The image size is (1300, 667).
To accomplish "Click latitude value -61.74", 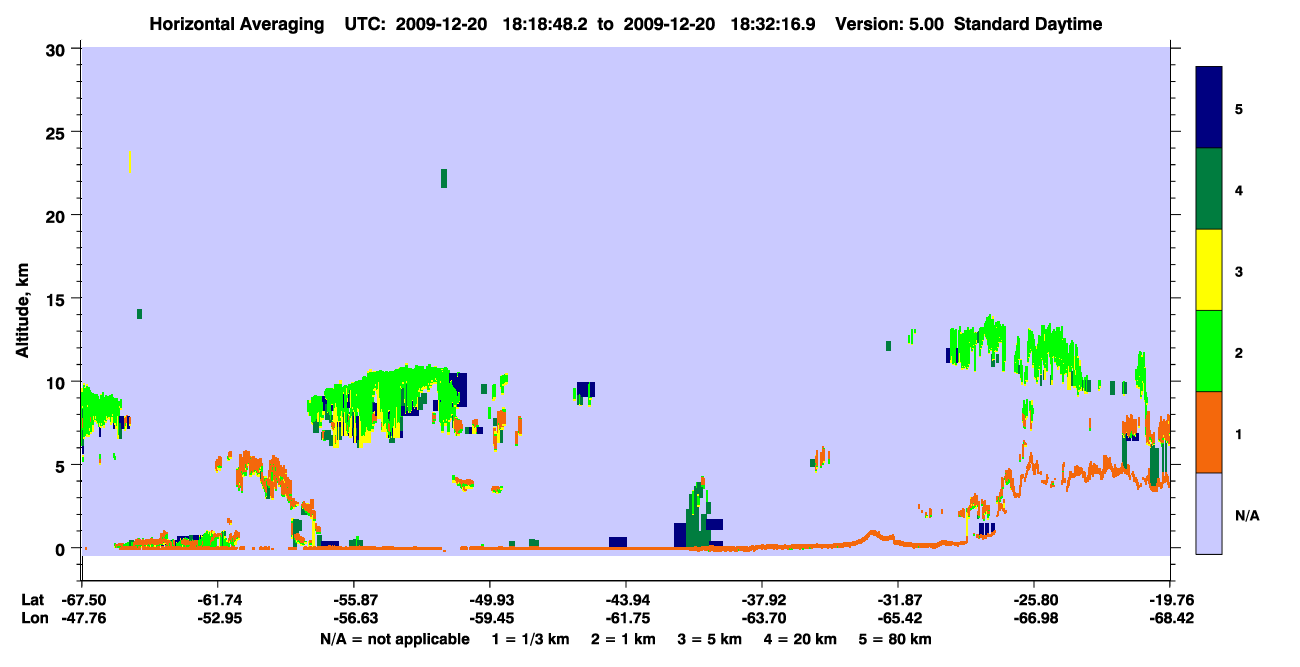I will pyautogui.click(x=218, y=600).
